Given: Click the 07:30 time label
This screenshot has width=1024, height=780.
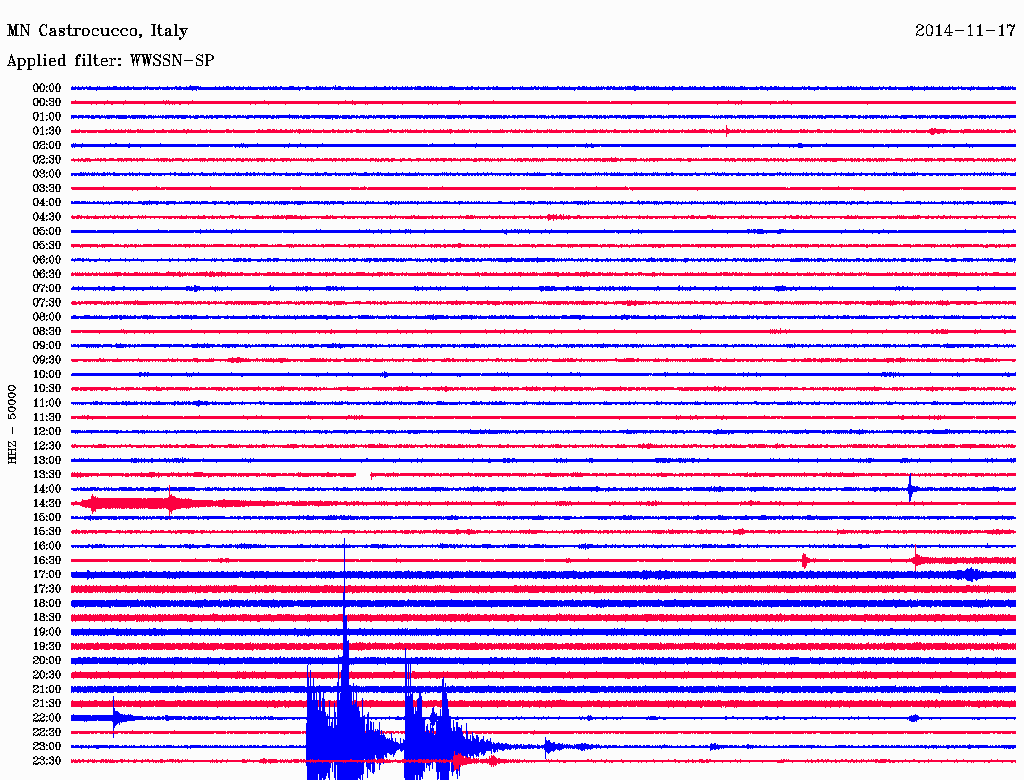Looking at the screenshot, I should (47, 302).
